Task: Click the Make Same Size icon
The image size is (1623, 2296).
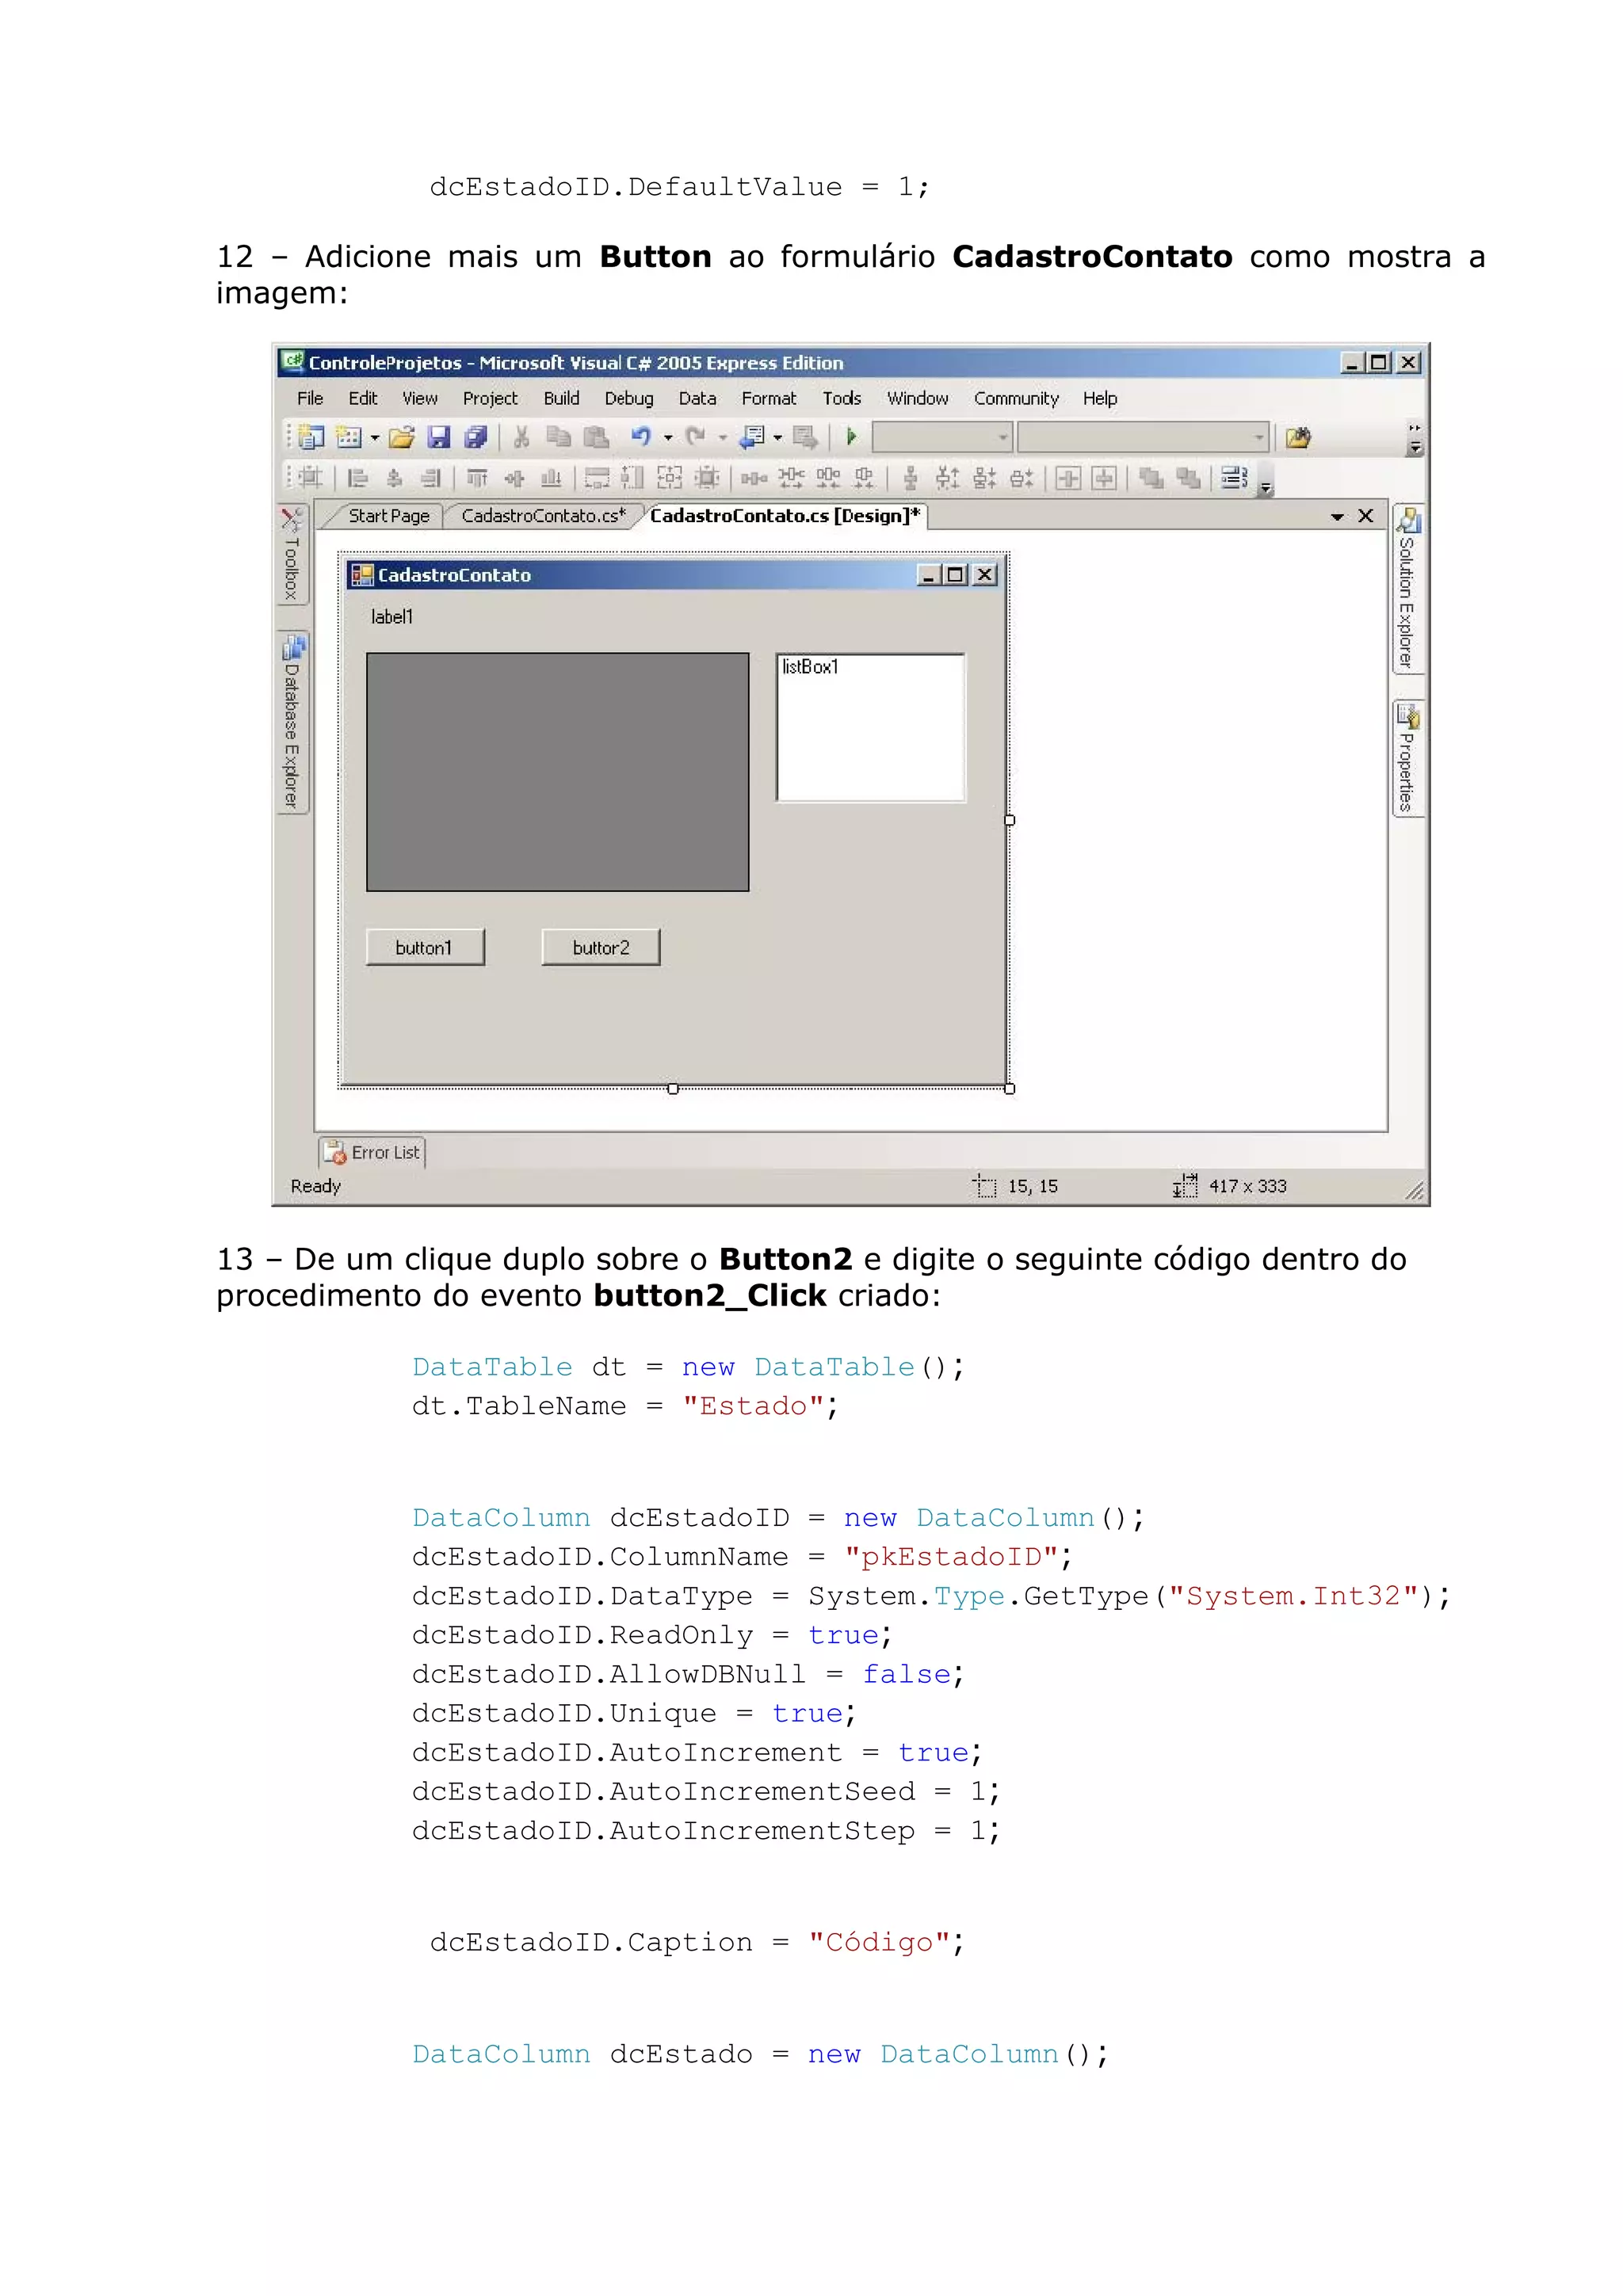Action: coord(670,478)
